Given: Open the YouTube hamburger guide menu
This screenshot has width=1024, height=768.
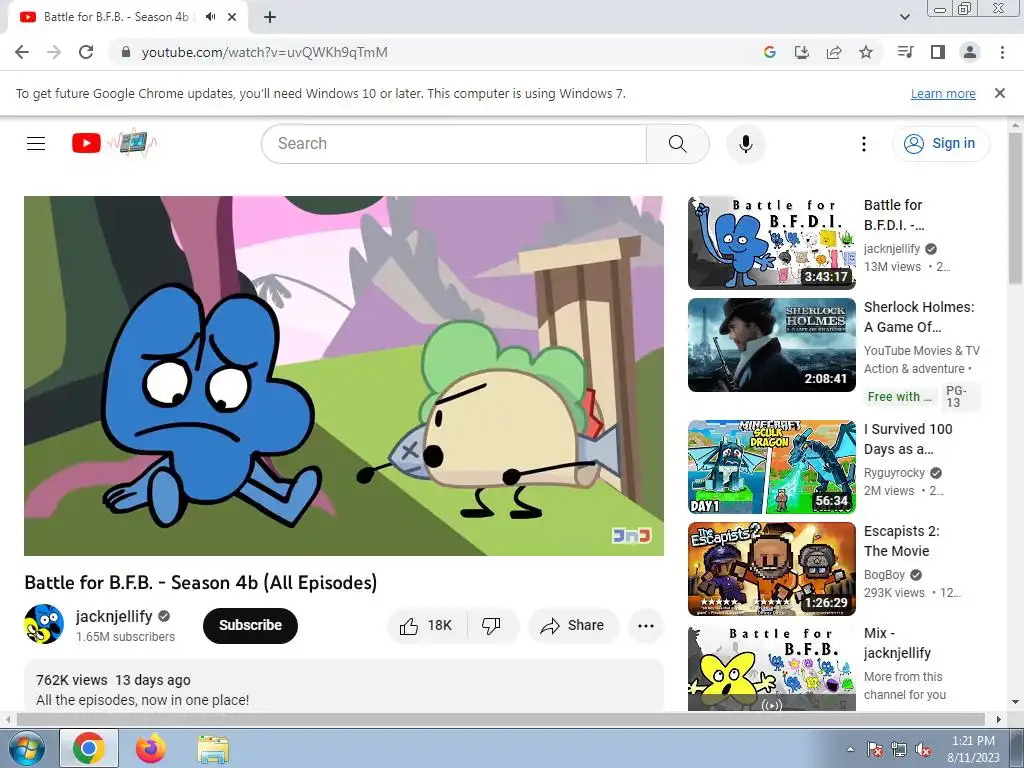Looking at the screenshot, I should pos(36,144).
